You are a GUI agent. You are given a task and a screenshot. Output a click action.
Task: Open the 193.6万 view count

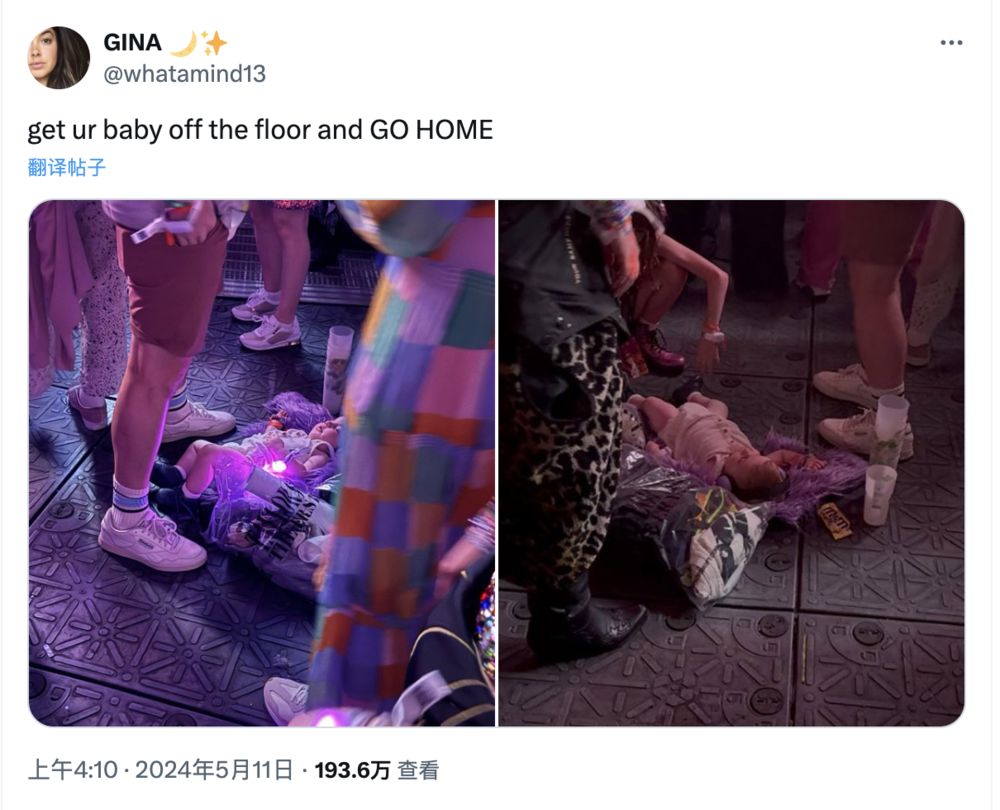click(x=352, y=770)
